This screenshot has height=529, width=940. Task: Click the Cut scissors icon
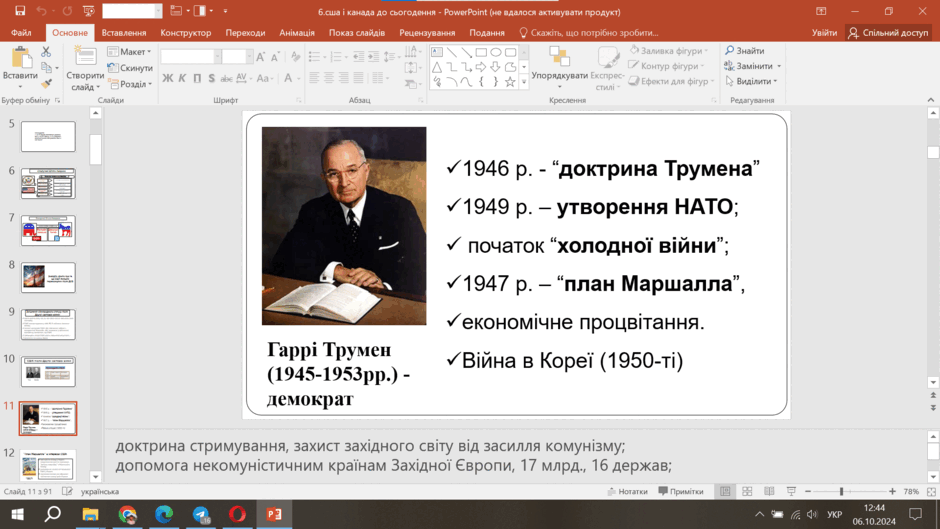[x=46, y=52]
